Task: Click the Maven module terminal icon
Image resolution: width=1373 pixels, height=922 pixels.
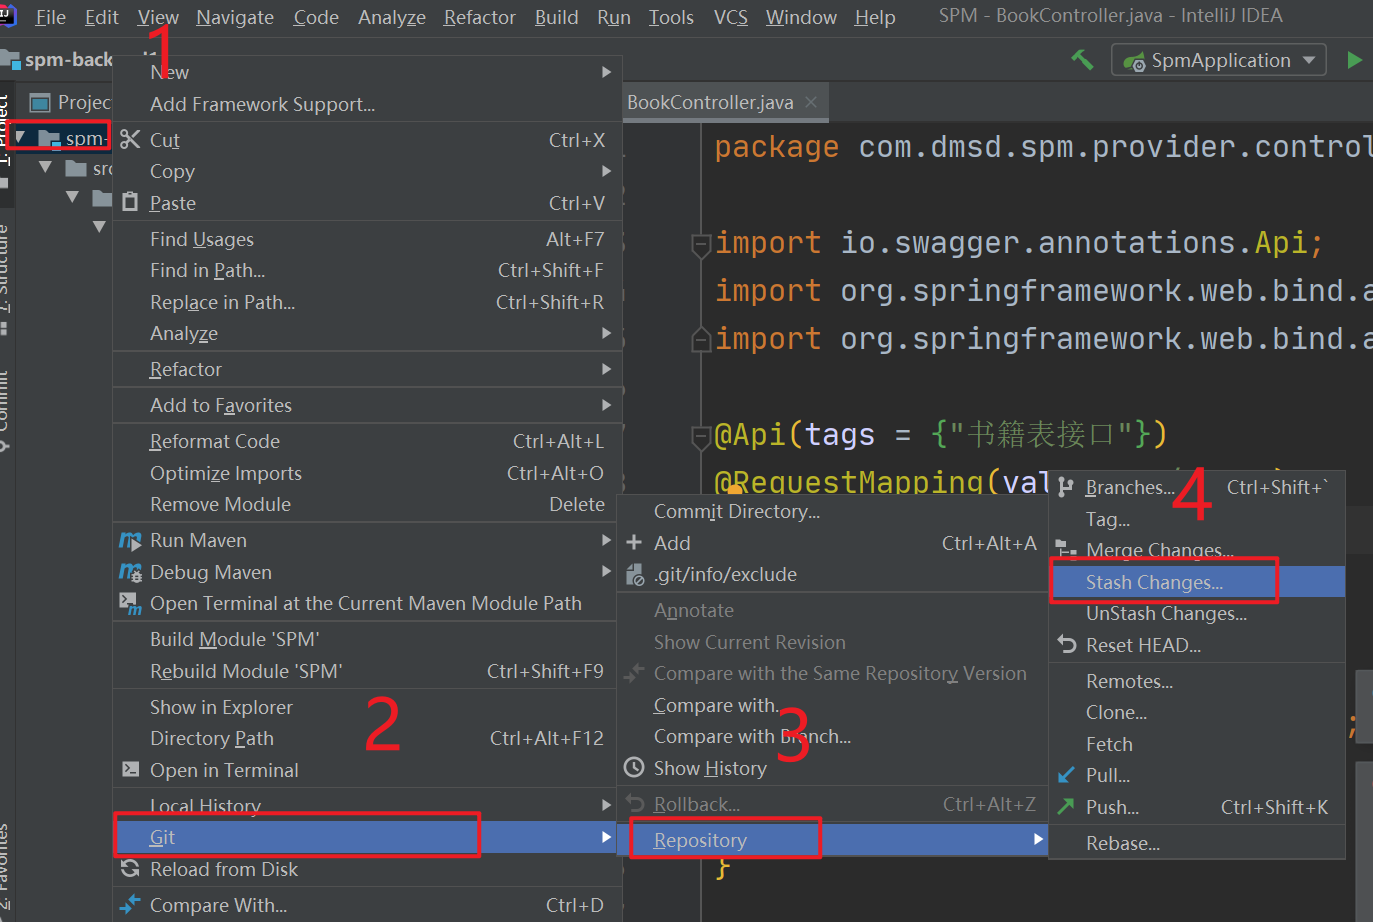Action: pyautogui.click(x=130, y=603)
